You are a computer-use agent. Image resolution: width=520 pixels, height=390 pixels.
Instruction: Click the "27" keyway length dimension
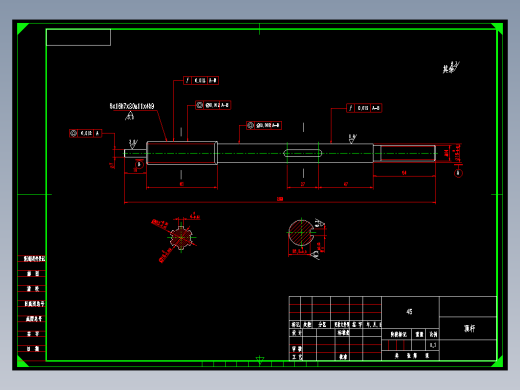[303, 184]
